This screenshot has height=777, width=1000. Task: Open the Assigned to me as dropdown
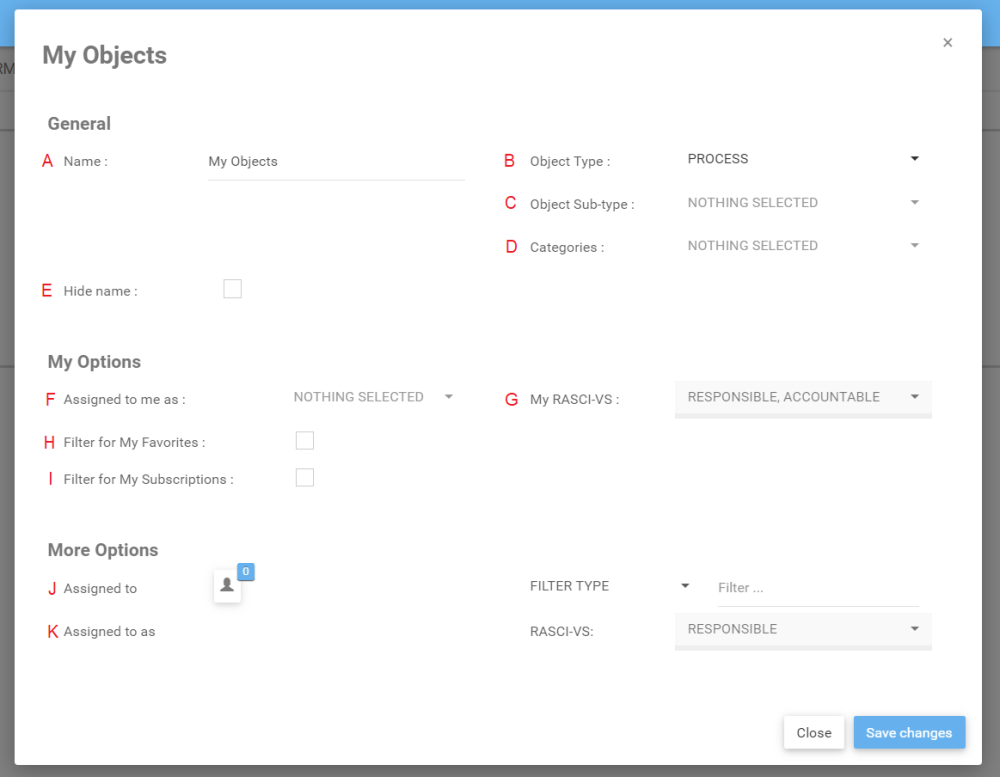coord(373,397)
